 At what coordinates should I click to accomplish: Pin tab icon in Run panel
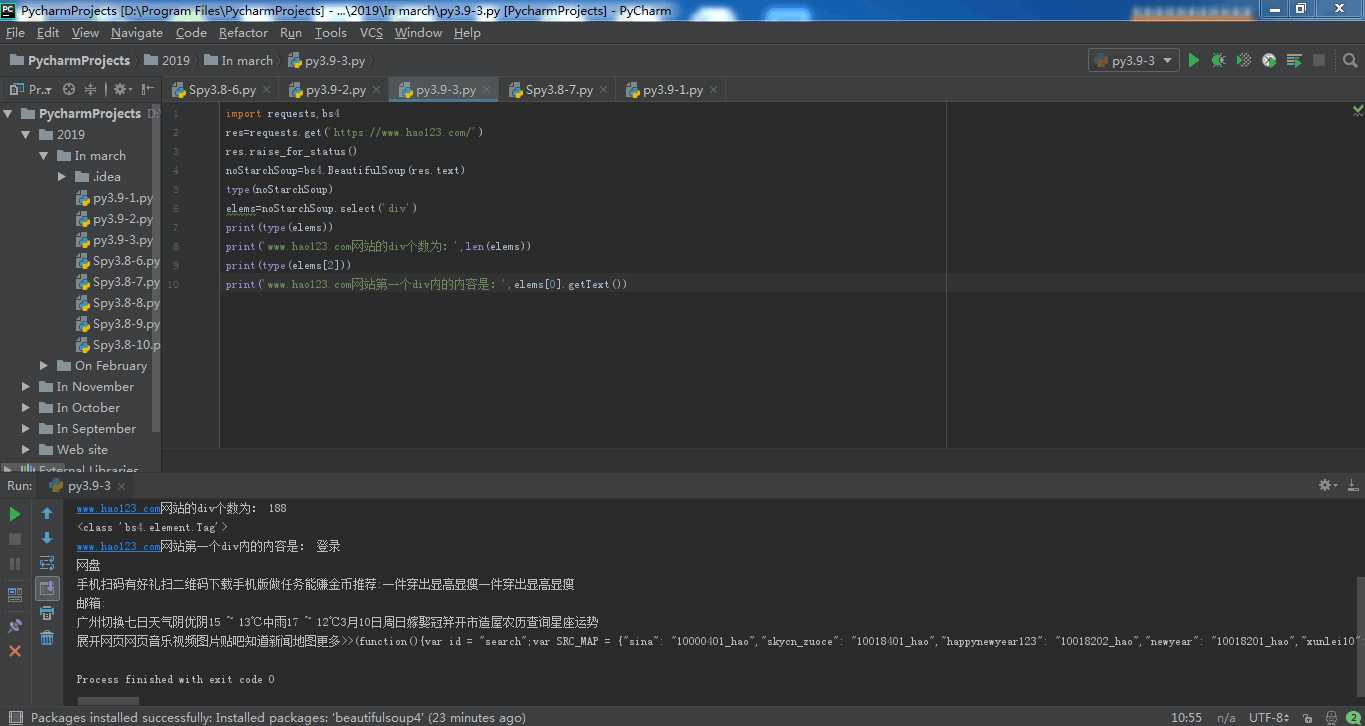tap(15, 626)
